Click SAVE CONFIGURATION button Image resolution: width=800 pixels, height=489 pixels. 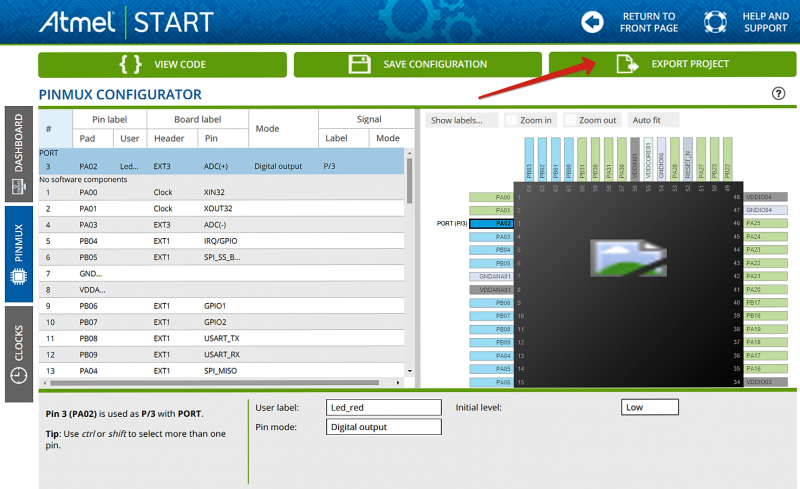(417, 64)
